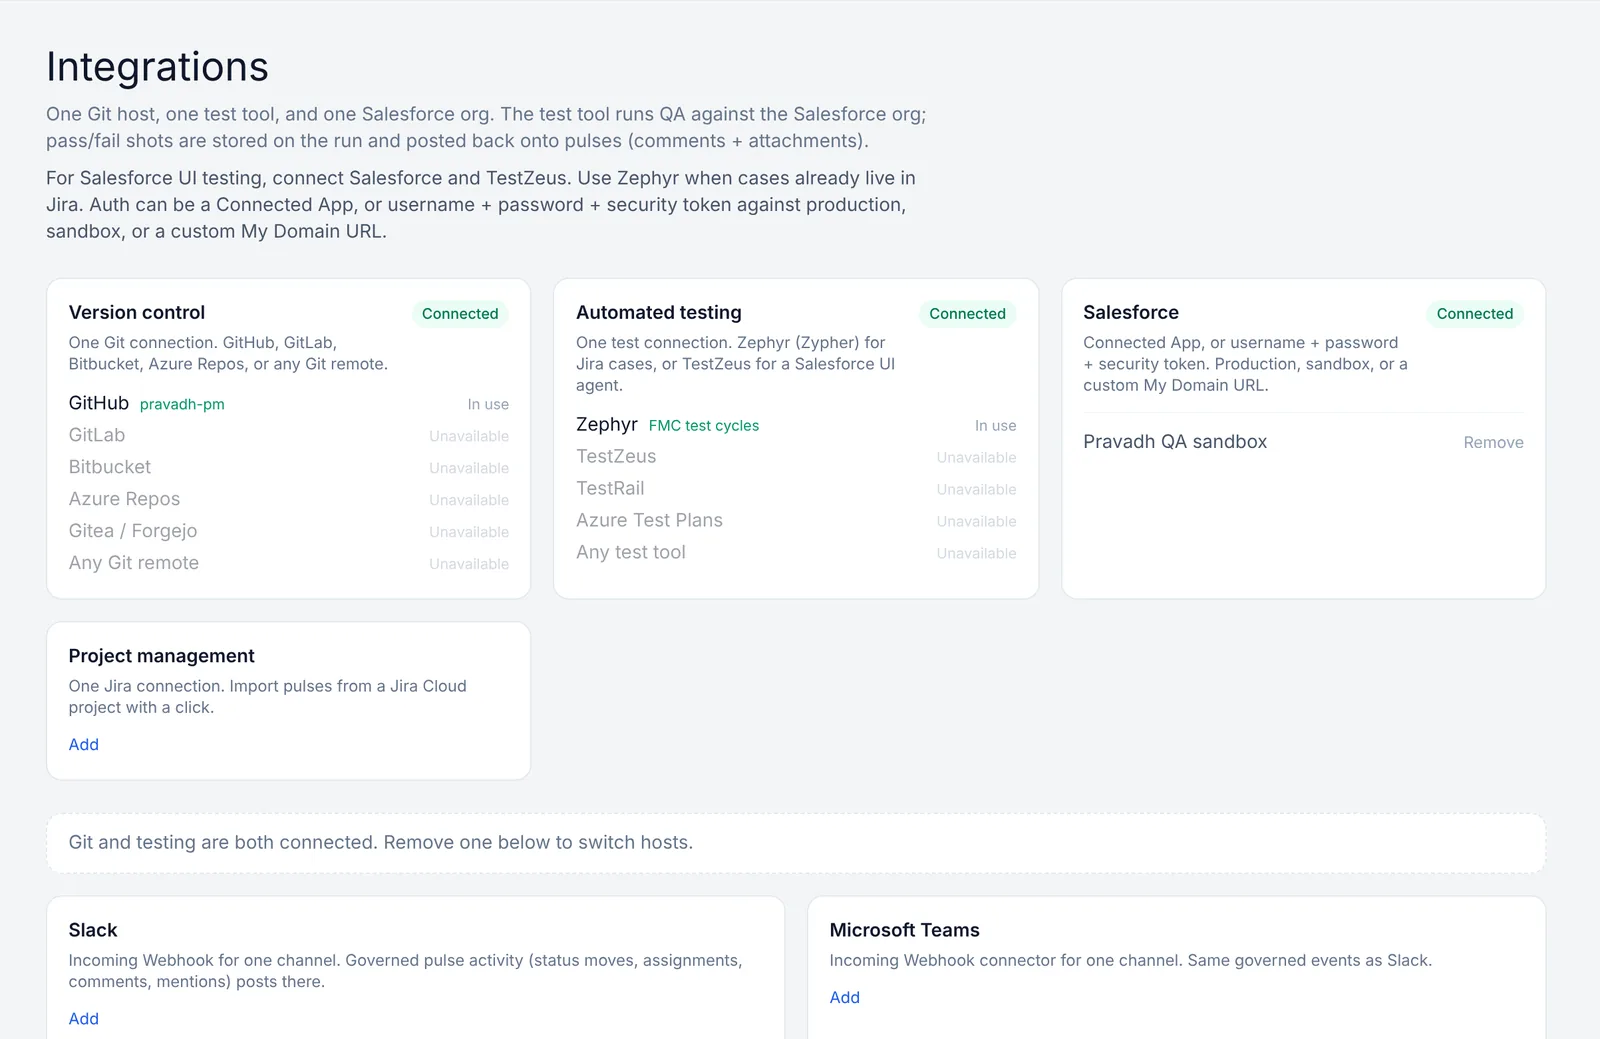Viewport: 1600px width, 1039px height.
Task: Click the In use label beside GitHub
Action: [488, 404]
